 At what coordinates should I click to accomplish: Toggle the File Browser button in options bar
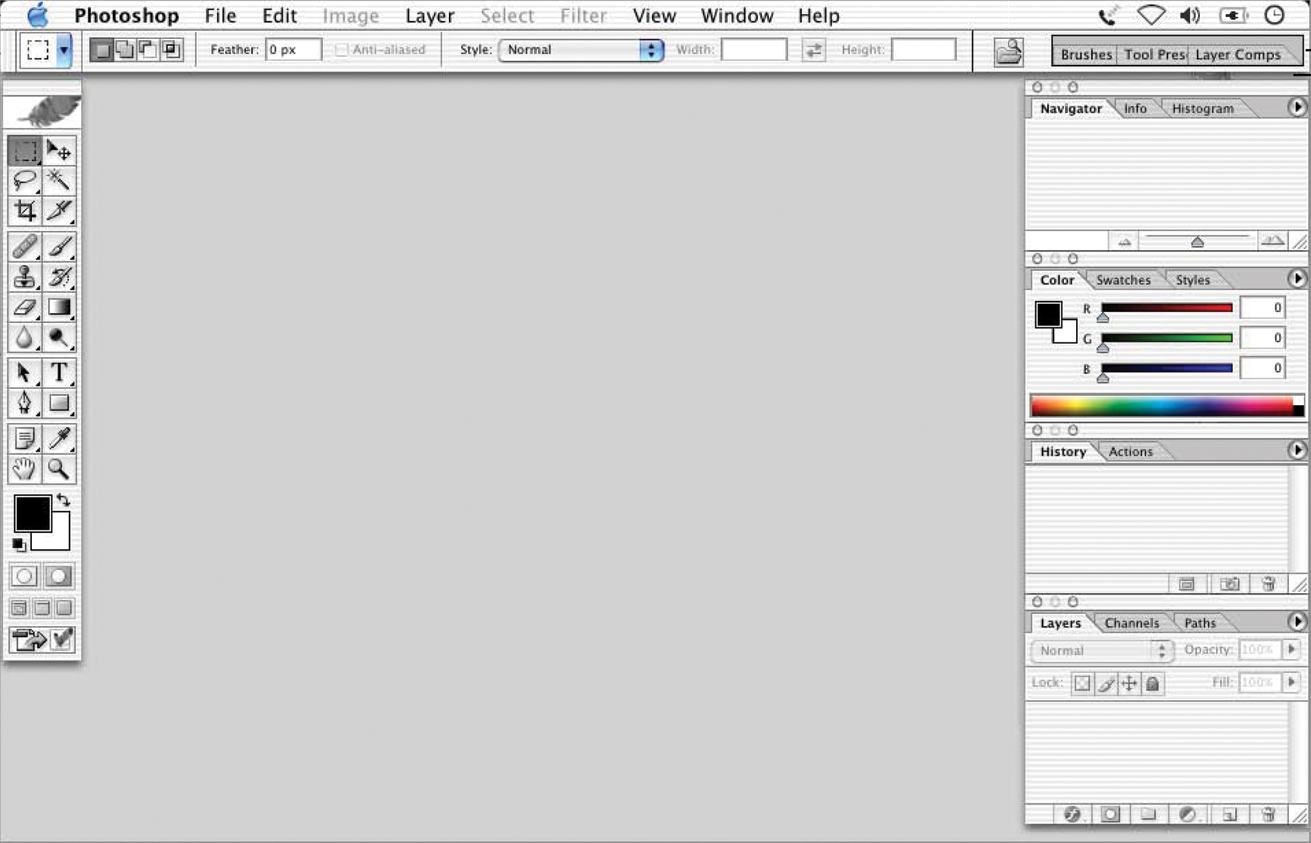coord(1009,51)
